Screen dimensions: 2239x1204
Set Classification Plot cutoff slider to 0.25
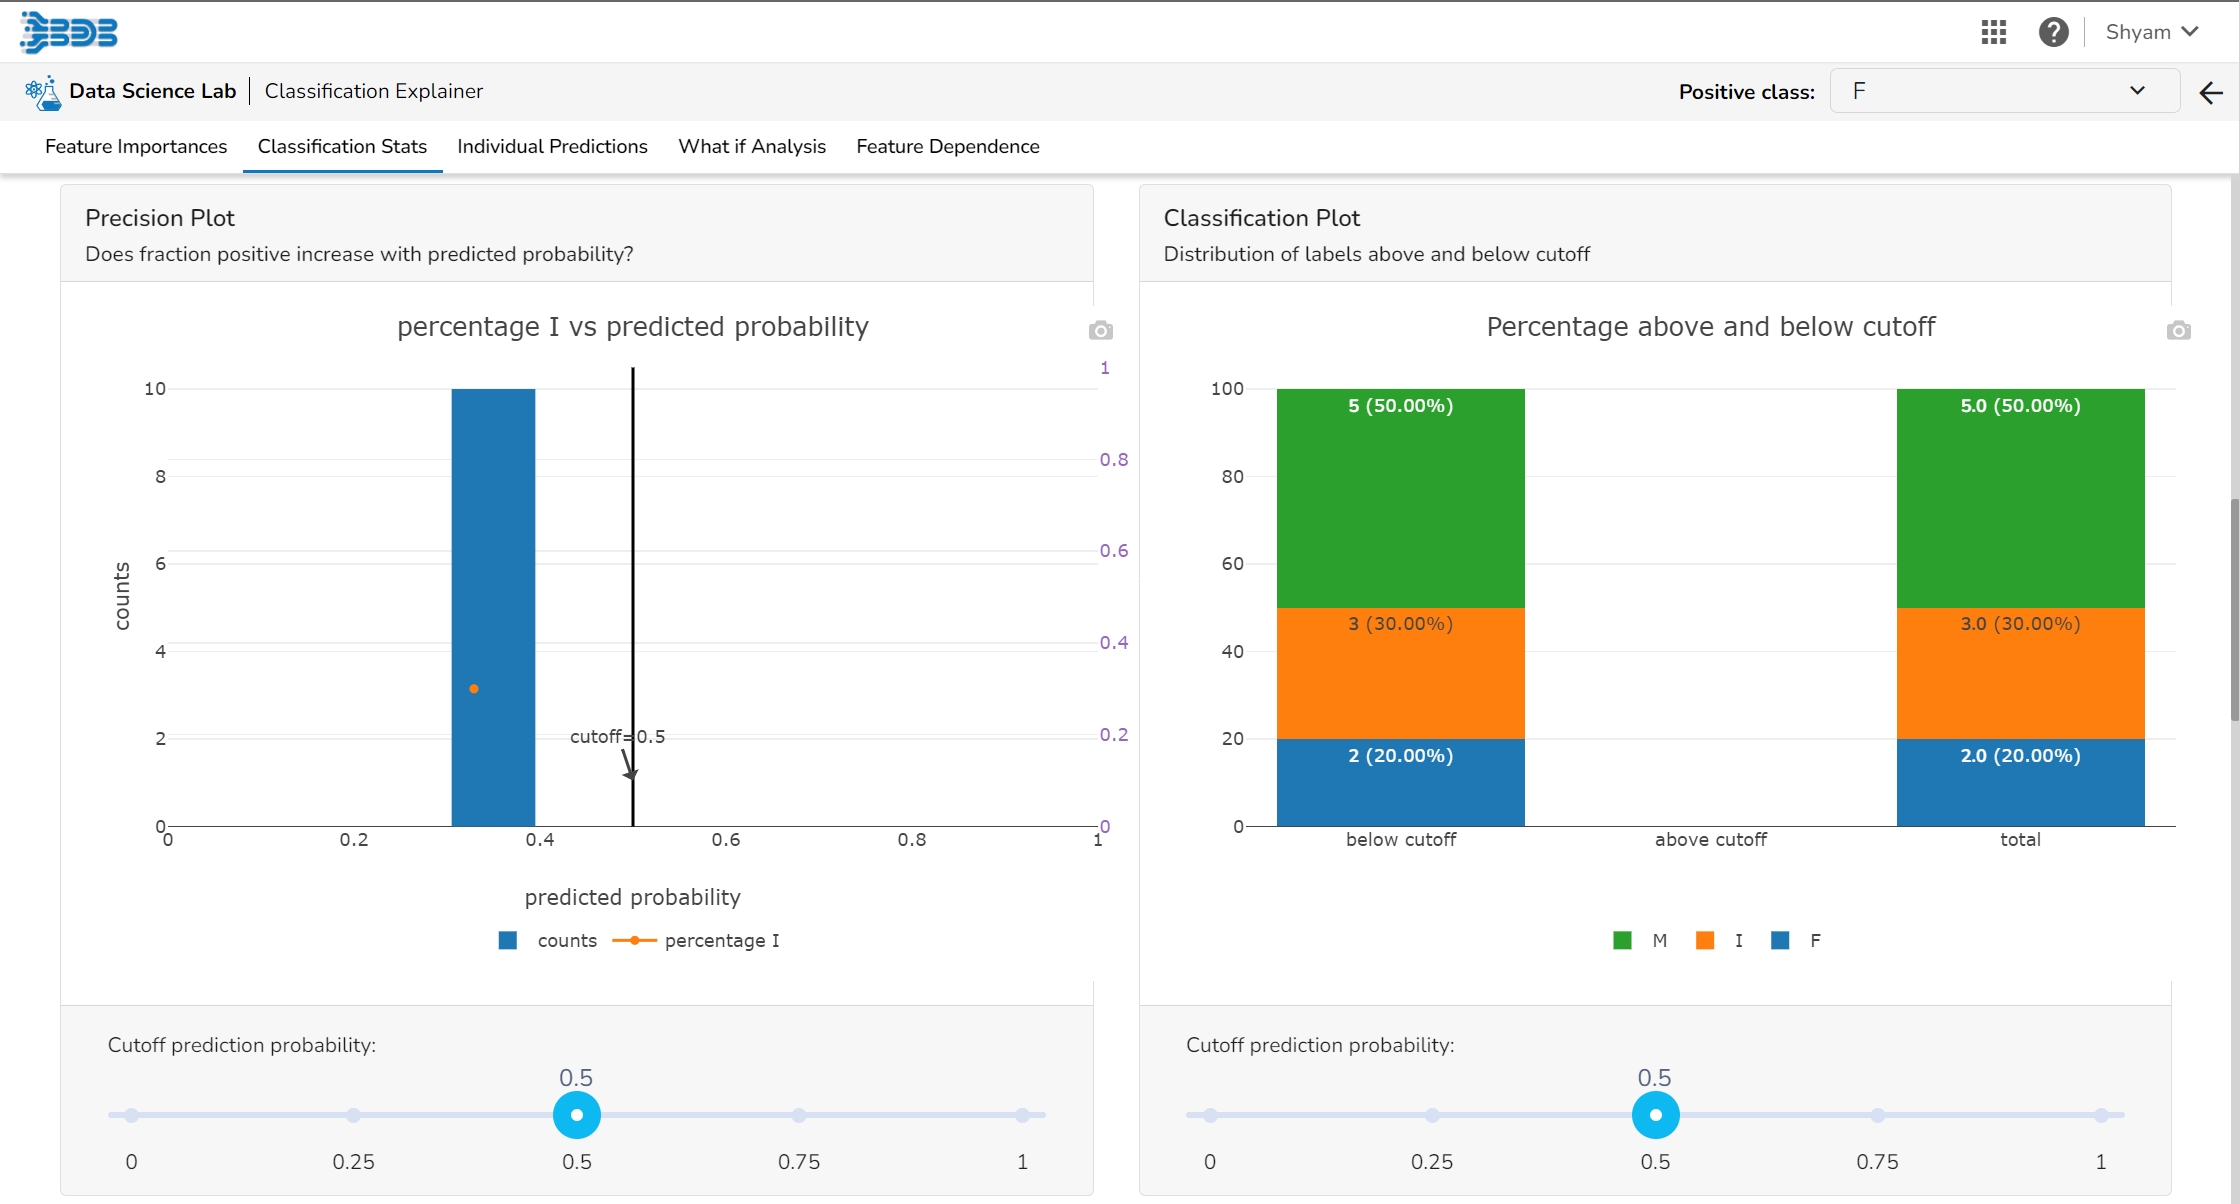pos(1432,1115)
